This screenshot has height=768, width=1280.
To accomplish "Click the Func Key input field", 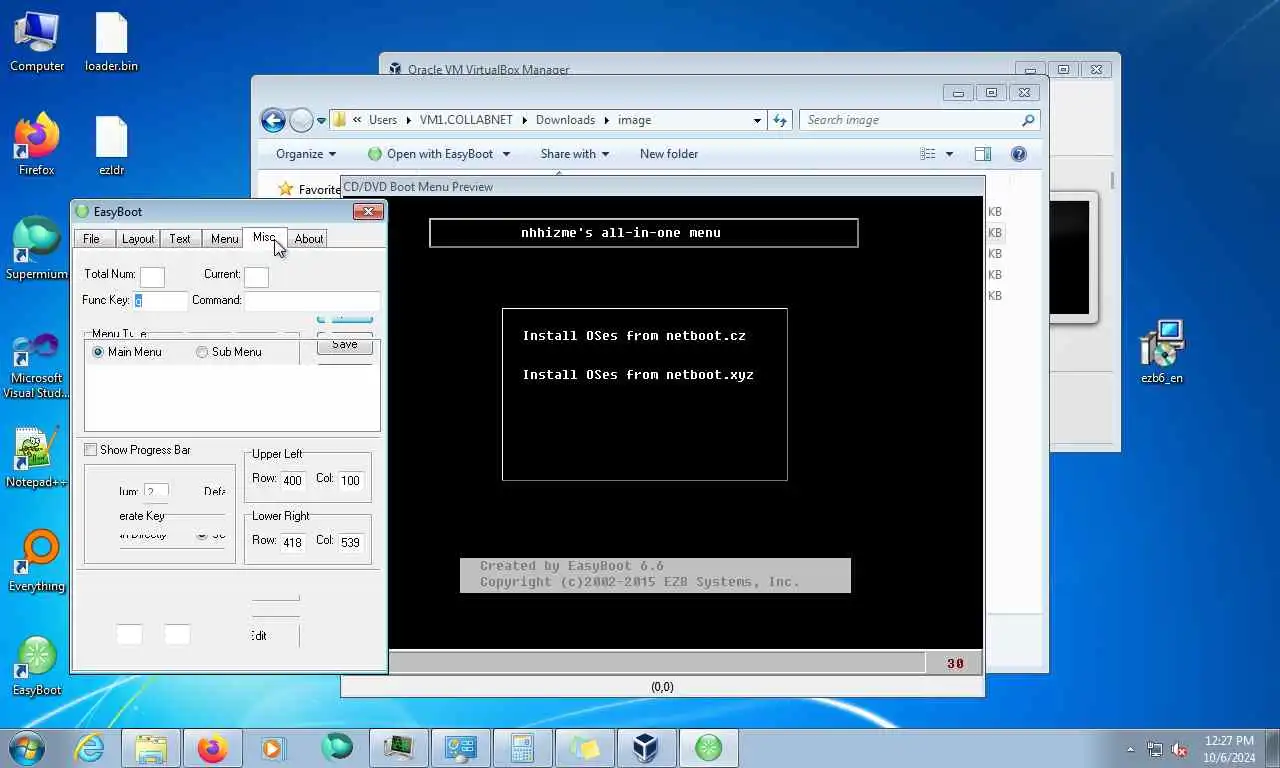I will pos(161,300).
